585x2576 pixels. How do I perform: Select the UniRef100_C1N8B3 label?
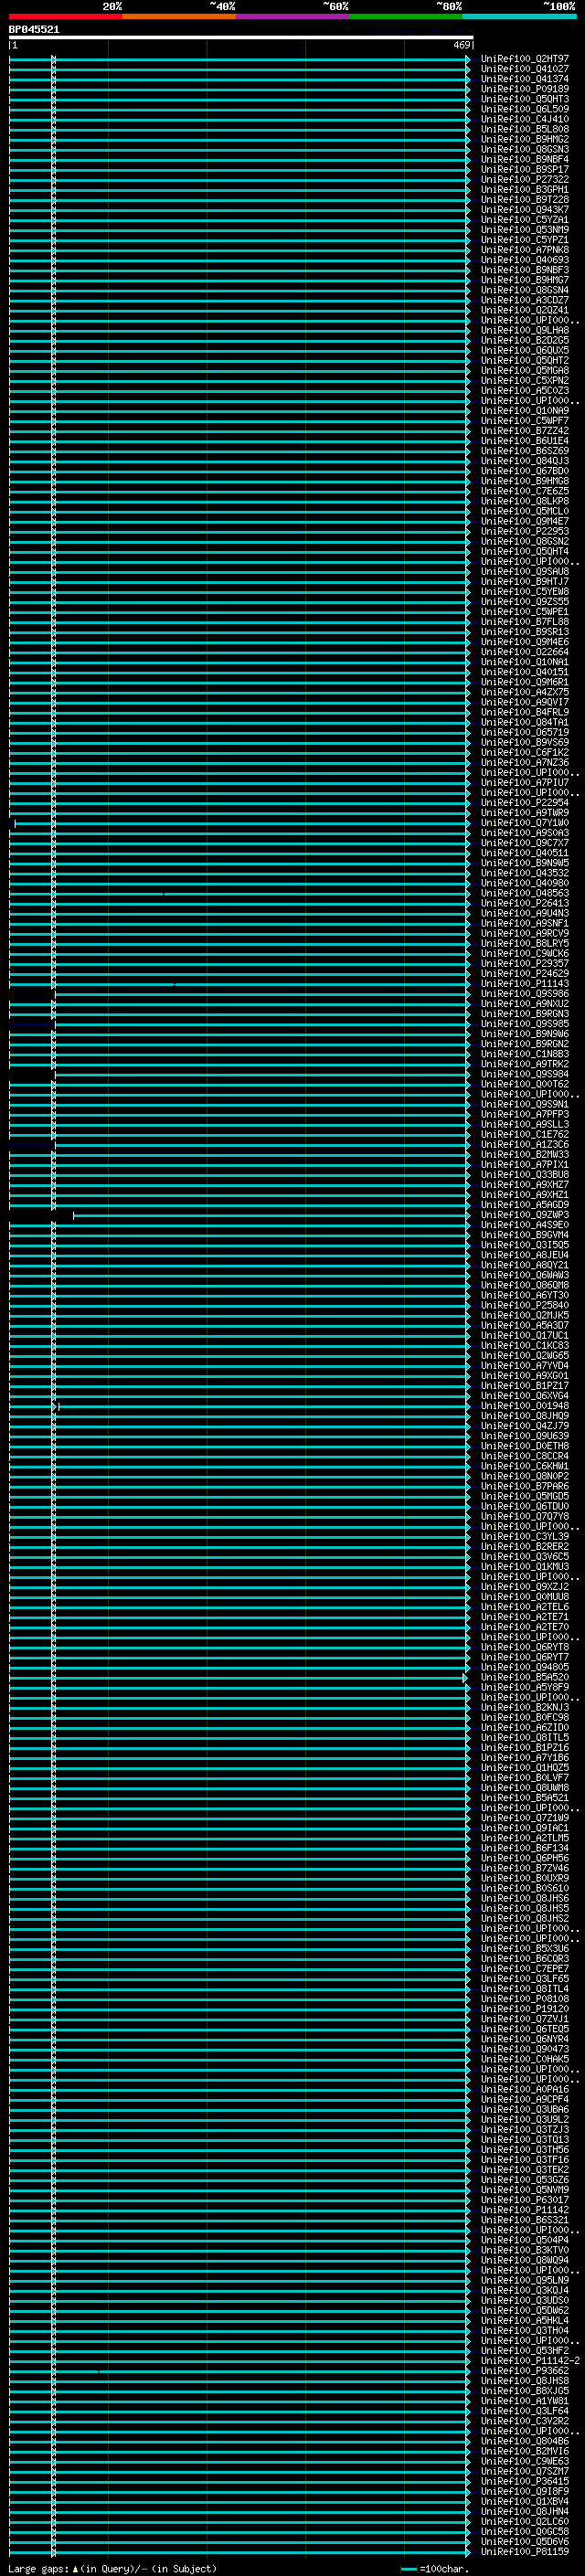(524, 1054)
